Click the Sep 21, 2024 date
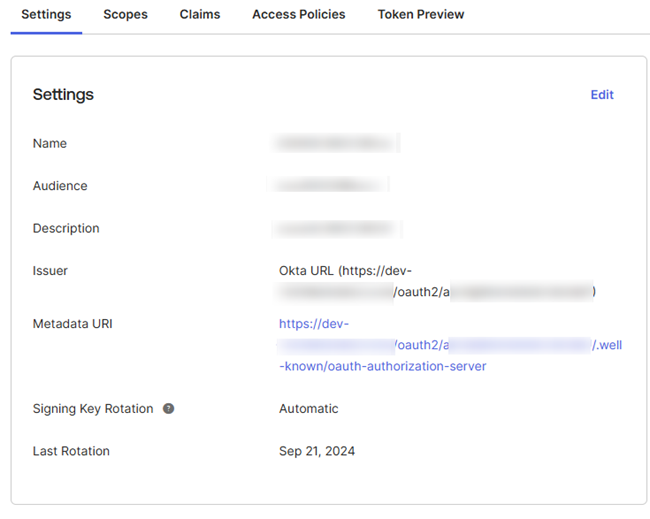The image size is (650, 519). (316, 451)
